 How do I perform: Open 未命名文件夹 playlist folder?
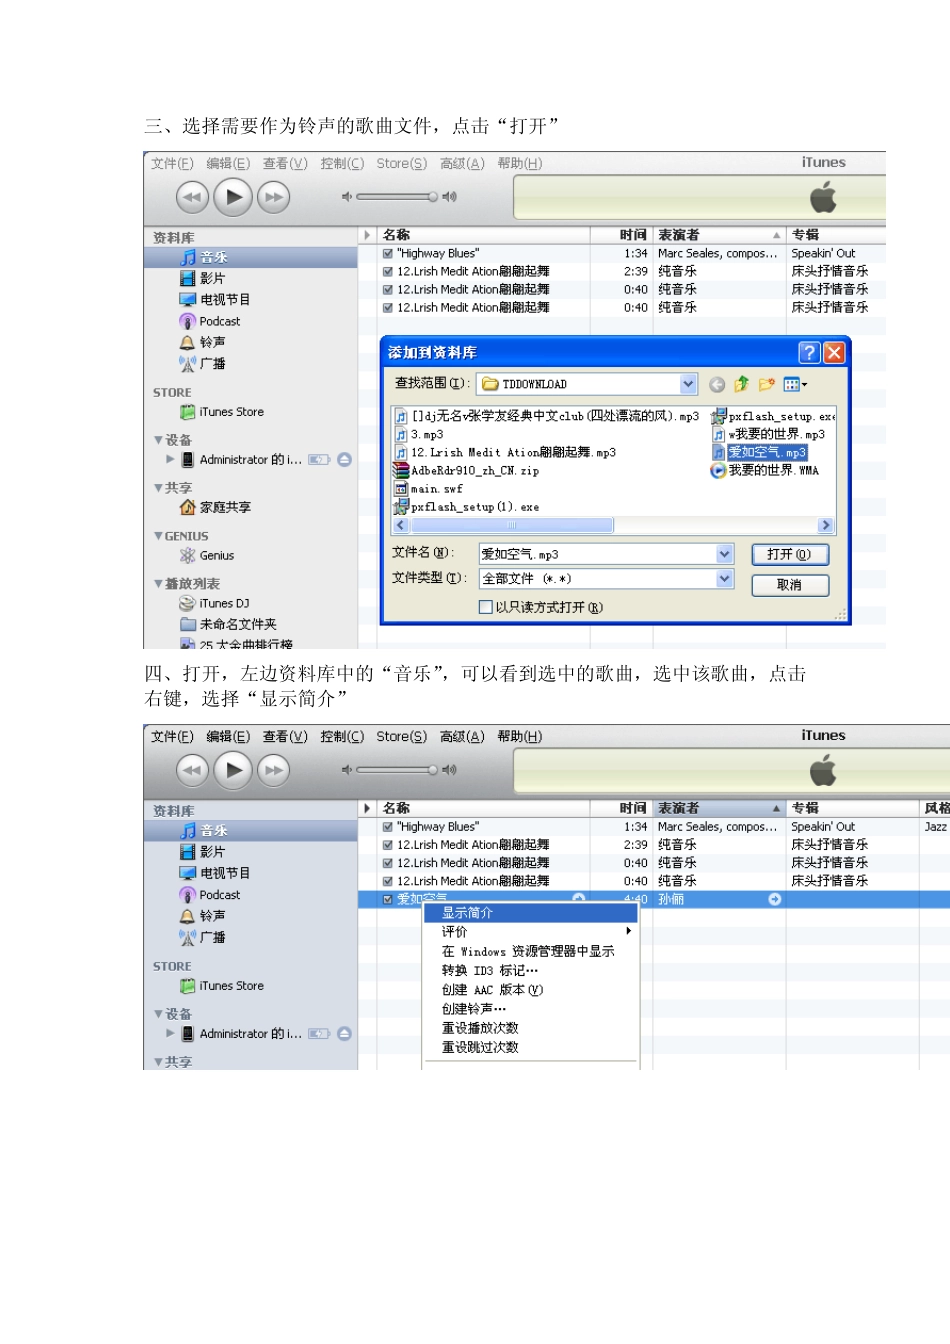click(228, 624)
